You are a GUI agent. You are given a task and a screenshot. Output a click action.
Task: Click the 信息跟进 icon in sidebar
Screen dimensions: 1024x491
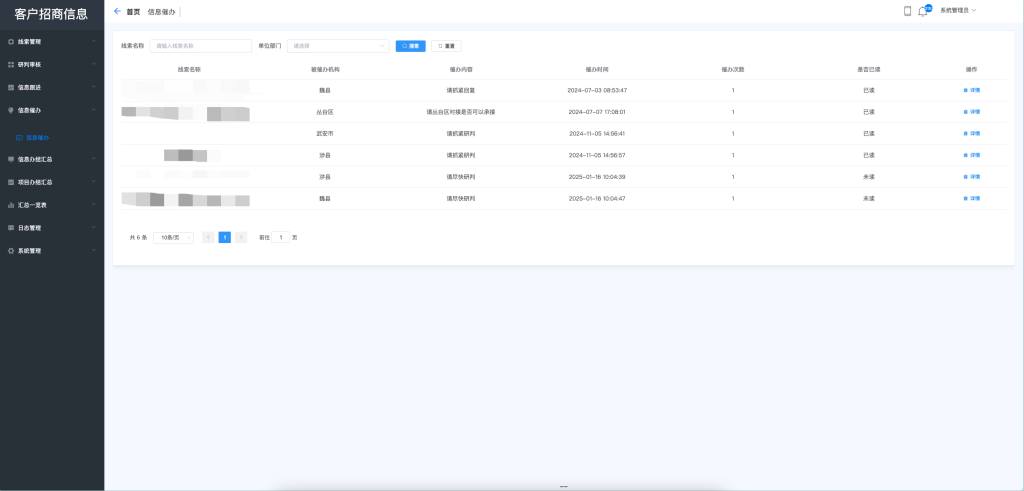pos(11,87)
